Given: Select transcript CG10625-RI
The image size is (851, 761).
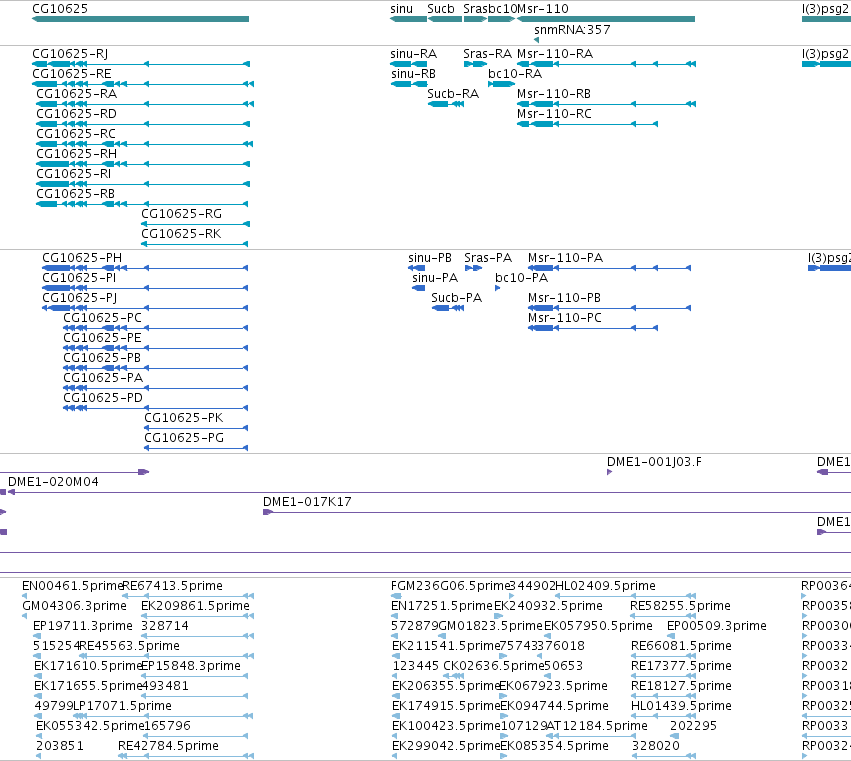Looking at the screenshot, I should click(x=143, y=184).
